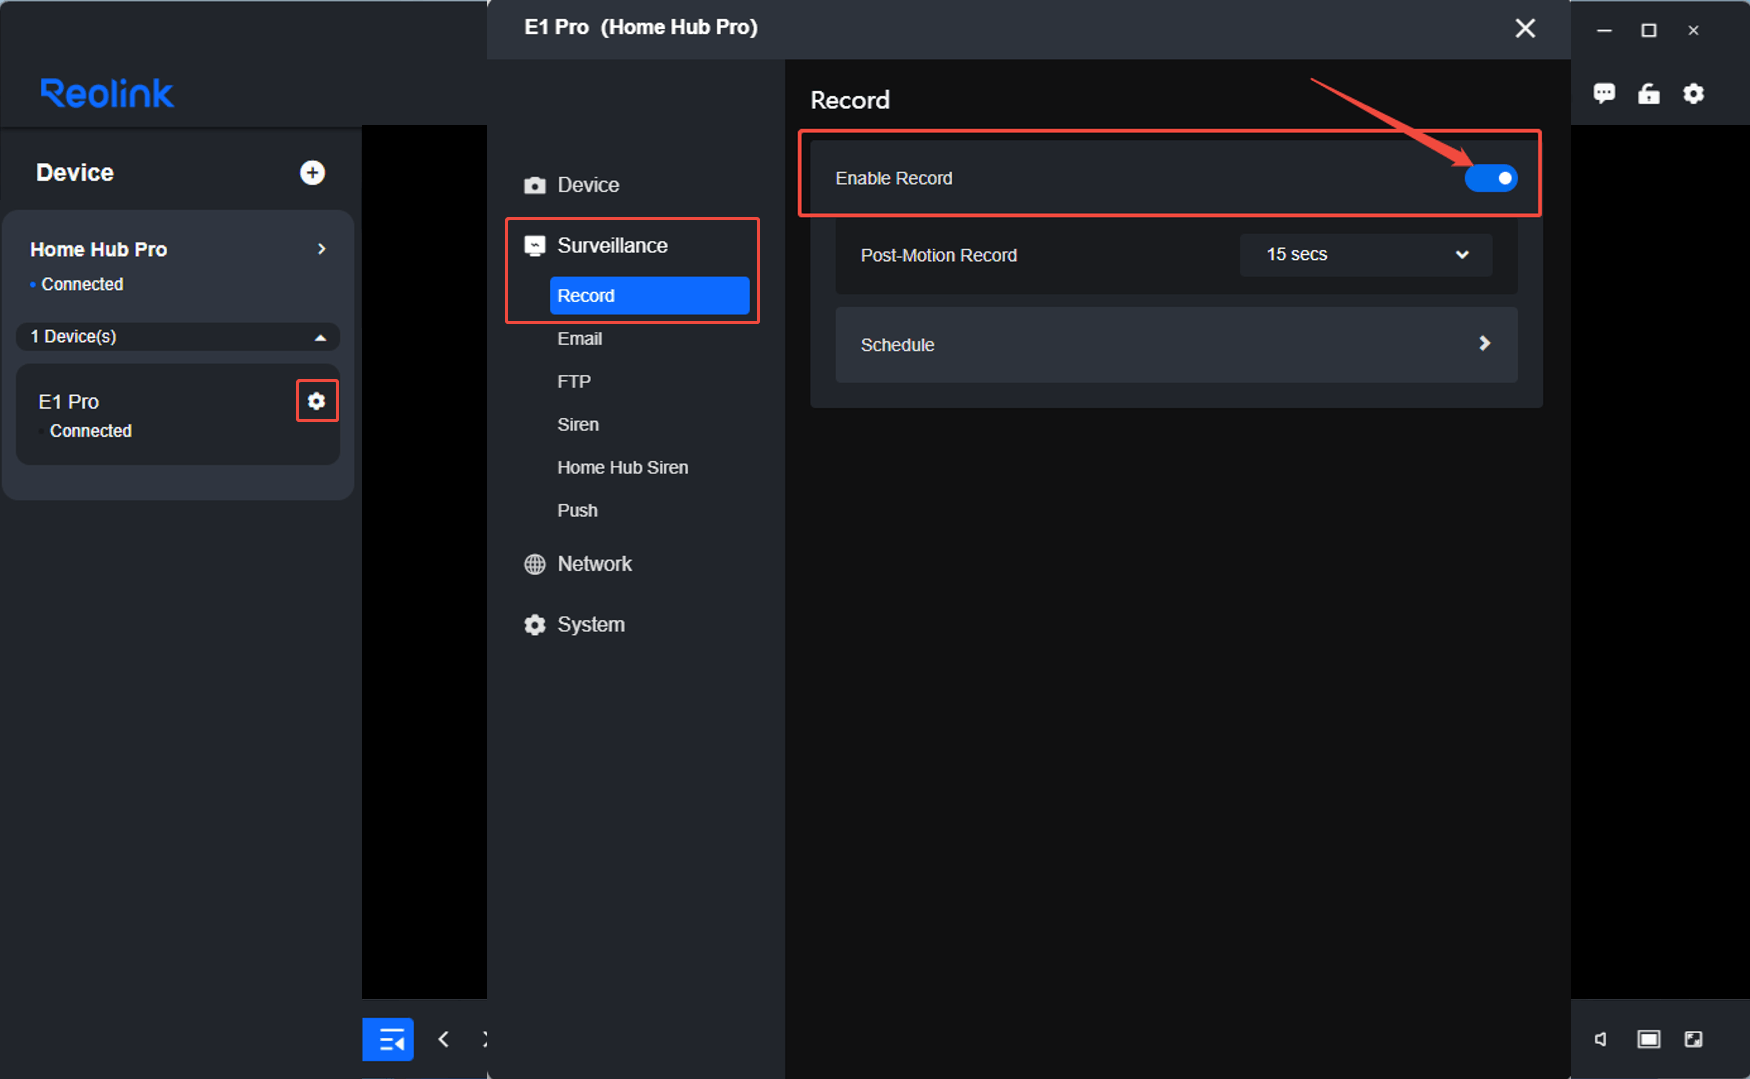
Task: Collapse the device sidebar panel
Action: click(388, 1040)
